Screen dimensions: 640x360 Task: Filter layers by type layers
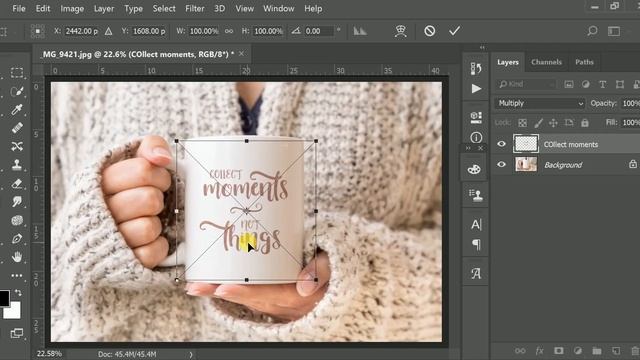[x=602, y=84]
